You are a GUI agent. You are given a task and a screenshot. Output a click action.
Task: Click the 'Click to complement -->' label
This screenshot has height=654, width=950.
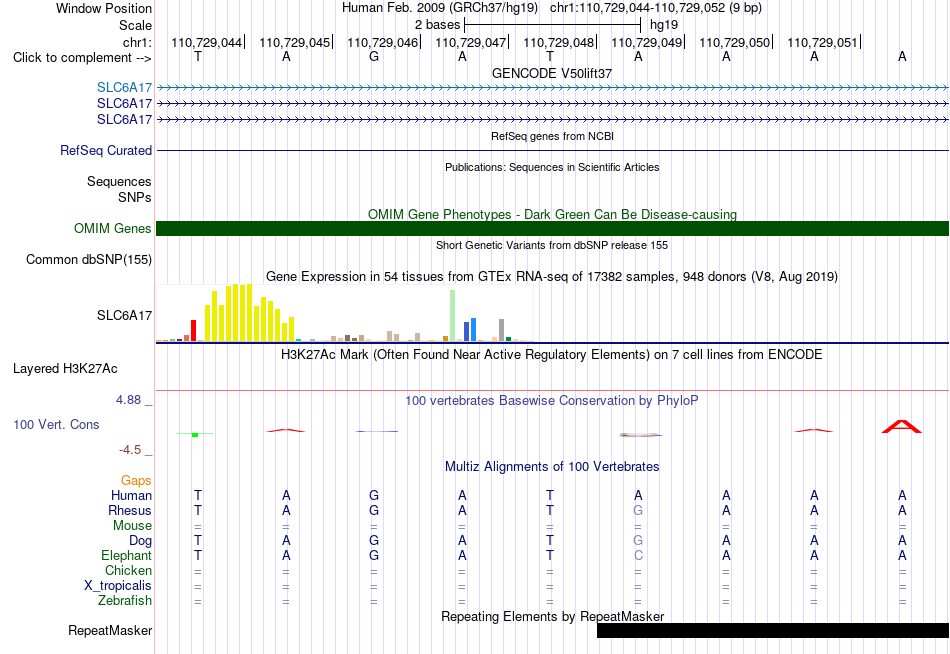coord(82,58)
